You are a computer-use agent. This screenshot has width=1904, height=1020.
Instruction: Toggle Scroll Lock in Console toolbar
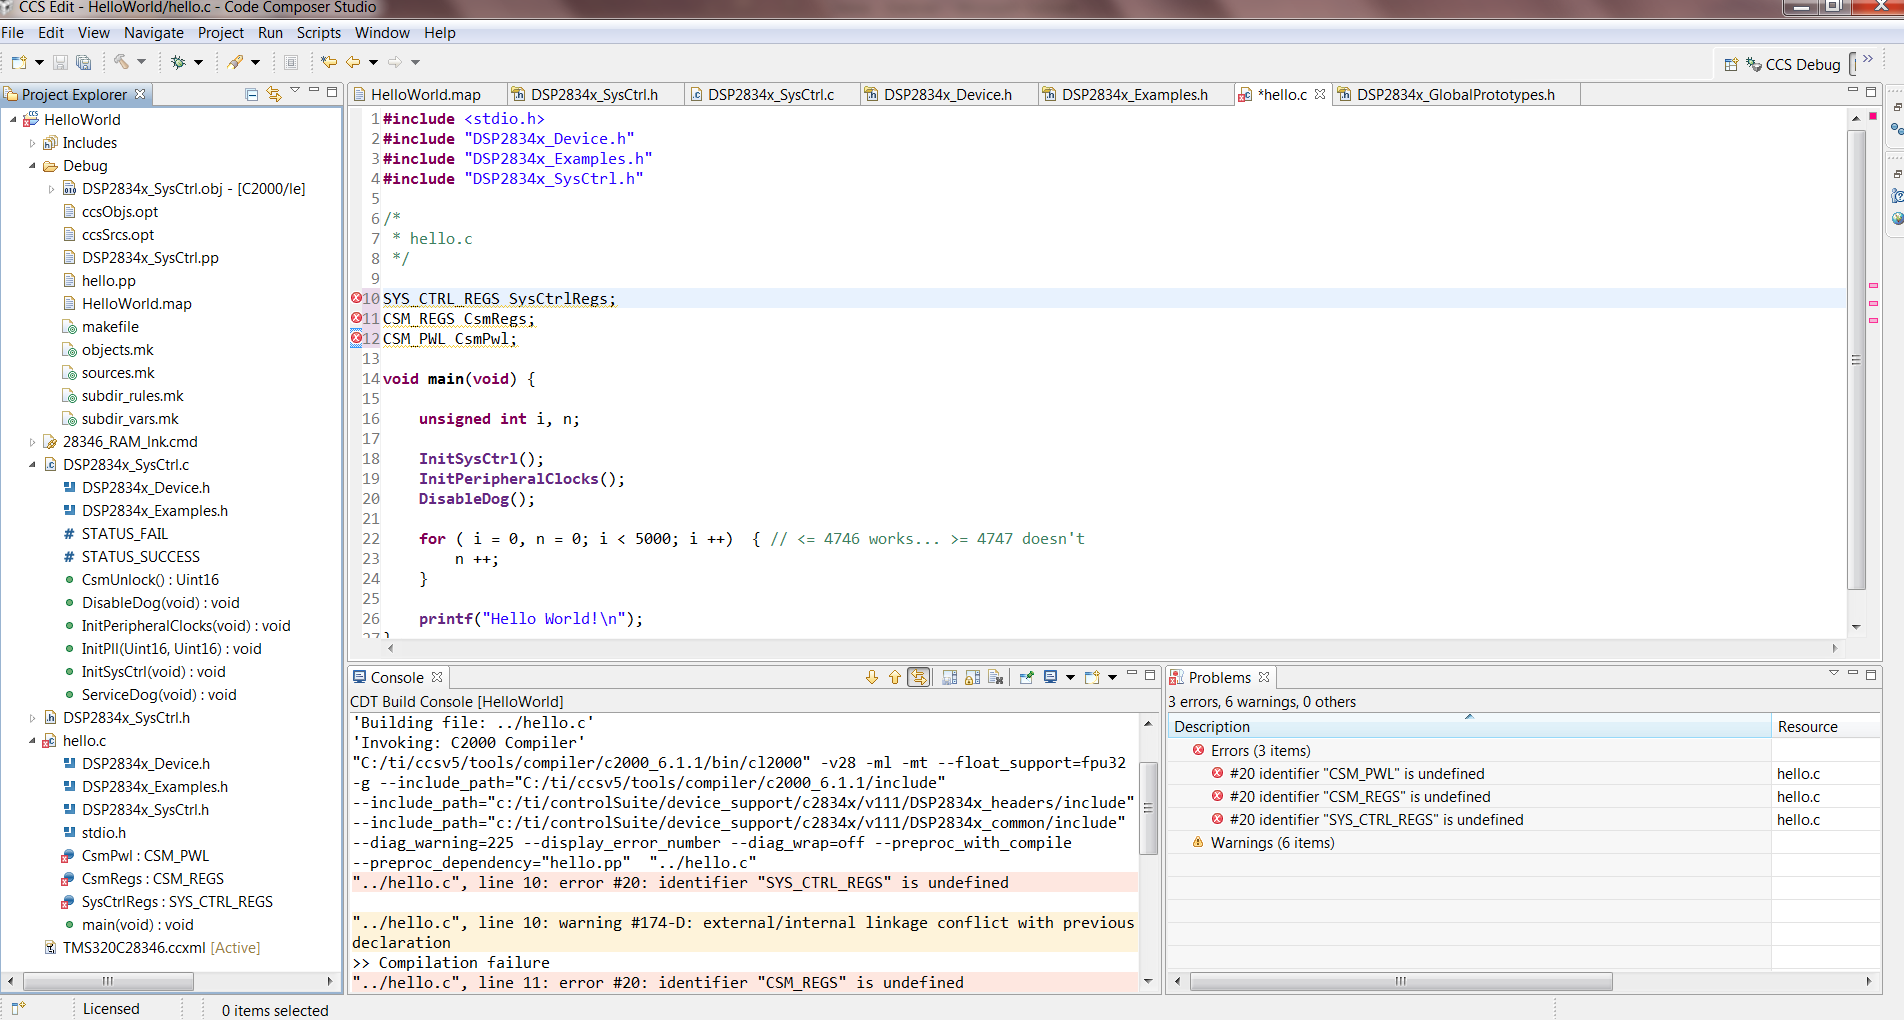coord(972,678)
